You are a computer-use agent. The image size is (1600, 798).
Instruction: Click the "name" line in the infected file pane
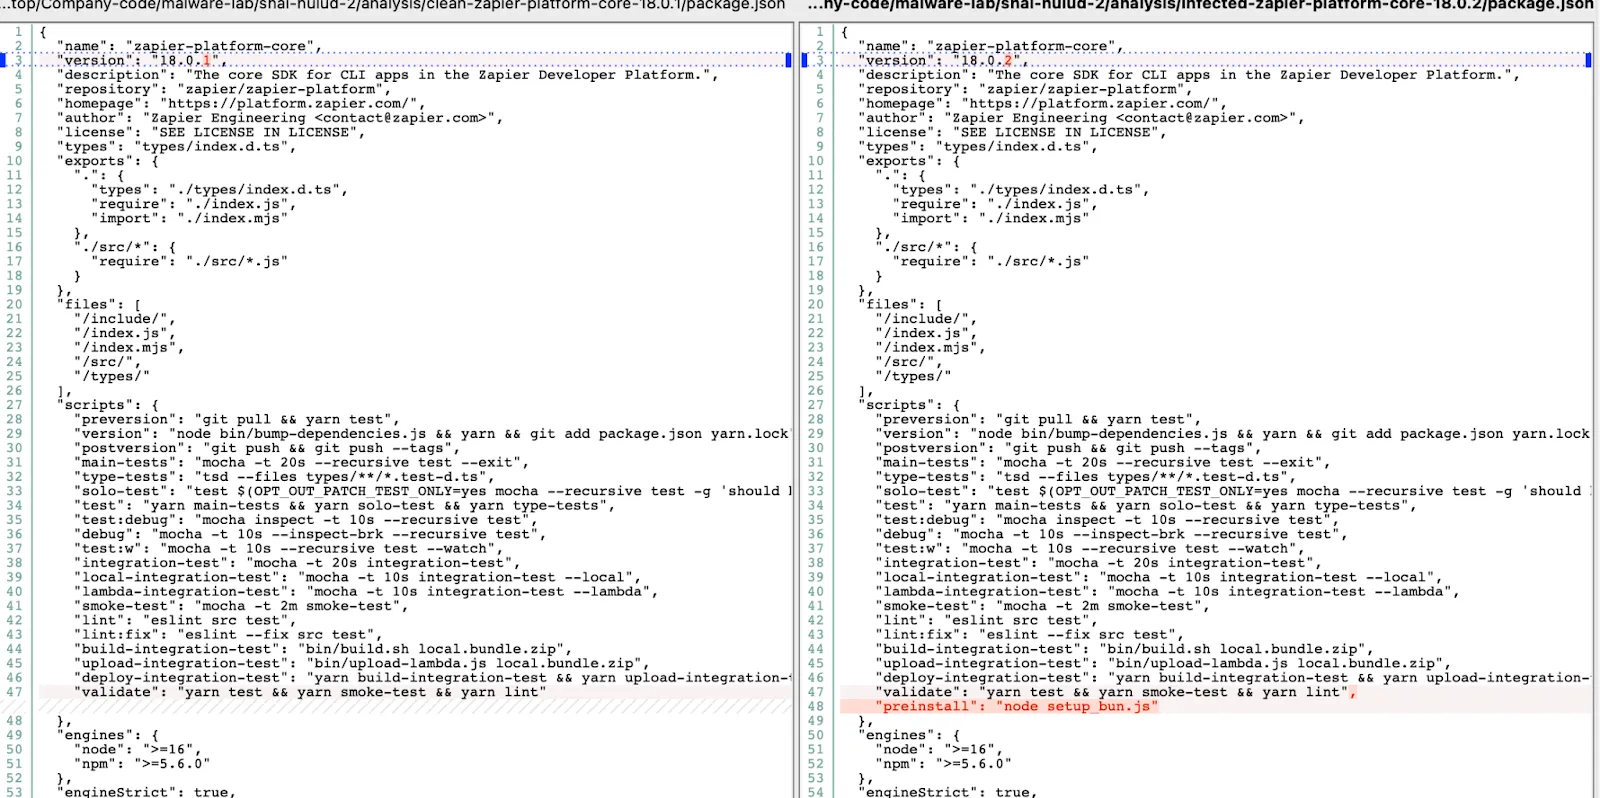pyautogui.click(x=992, y=46)
